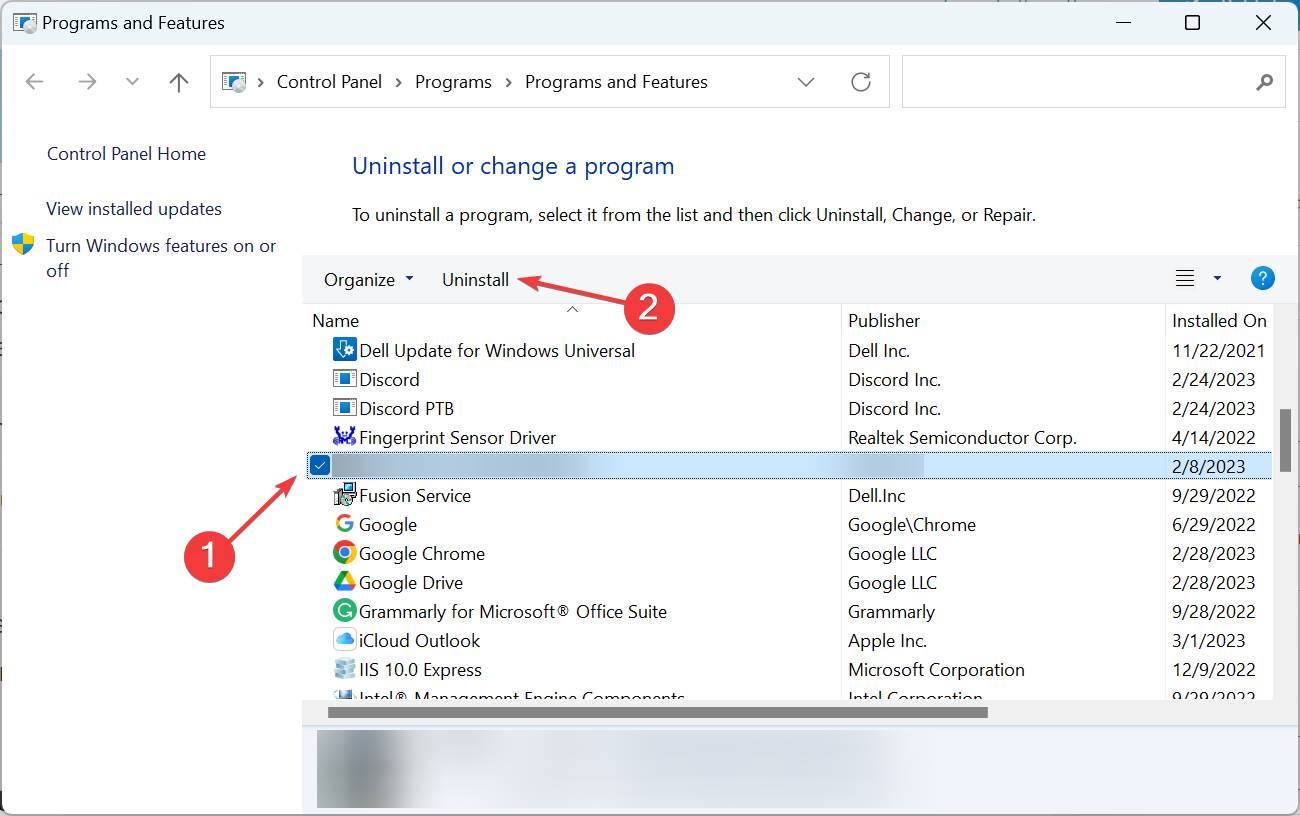
Task: Expand the chevron after Control Panel in the address bar
Action: tap(398, 82)
